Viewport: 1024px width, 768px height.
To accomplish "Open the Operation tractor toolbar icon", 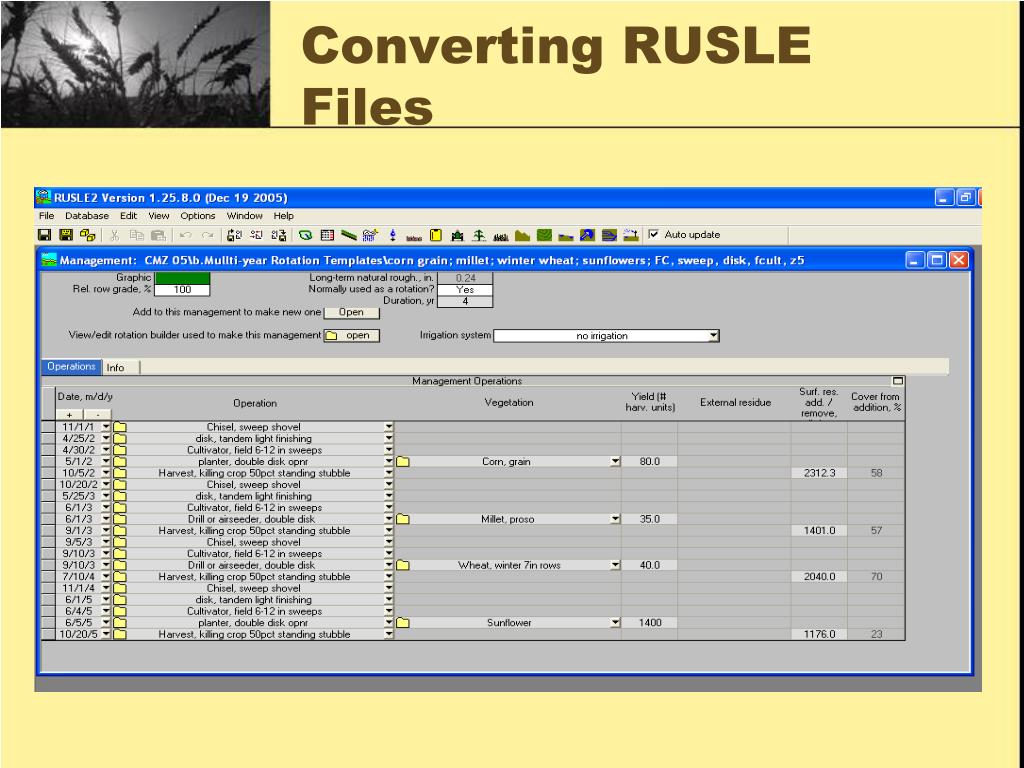I will [457, 236].
